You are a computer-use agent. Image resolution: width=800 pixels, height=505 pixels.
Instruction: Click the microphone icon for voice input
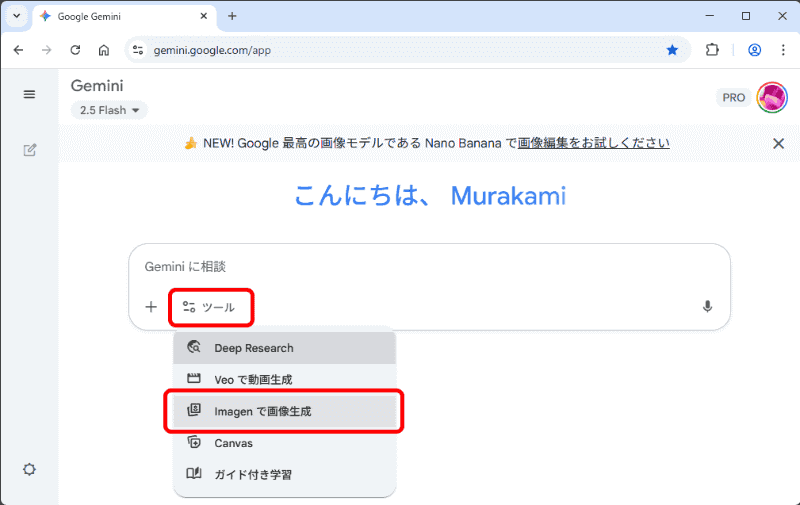[707, 307]
